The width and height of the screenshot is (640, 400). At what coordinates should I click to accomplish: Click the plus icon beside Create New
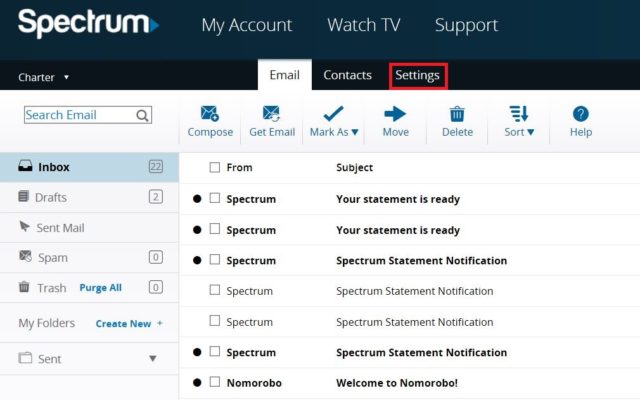pos(160,323)
